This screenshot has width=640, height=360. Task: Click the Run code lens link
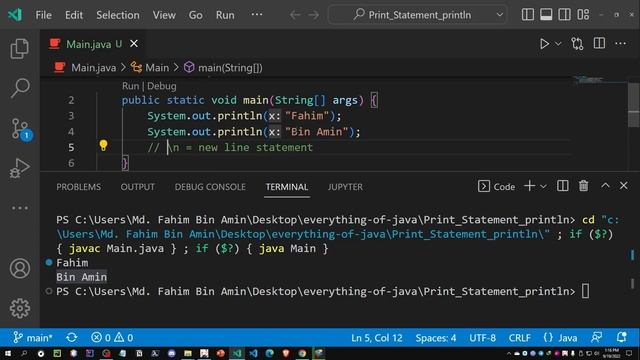coord(130,86)
